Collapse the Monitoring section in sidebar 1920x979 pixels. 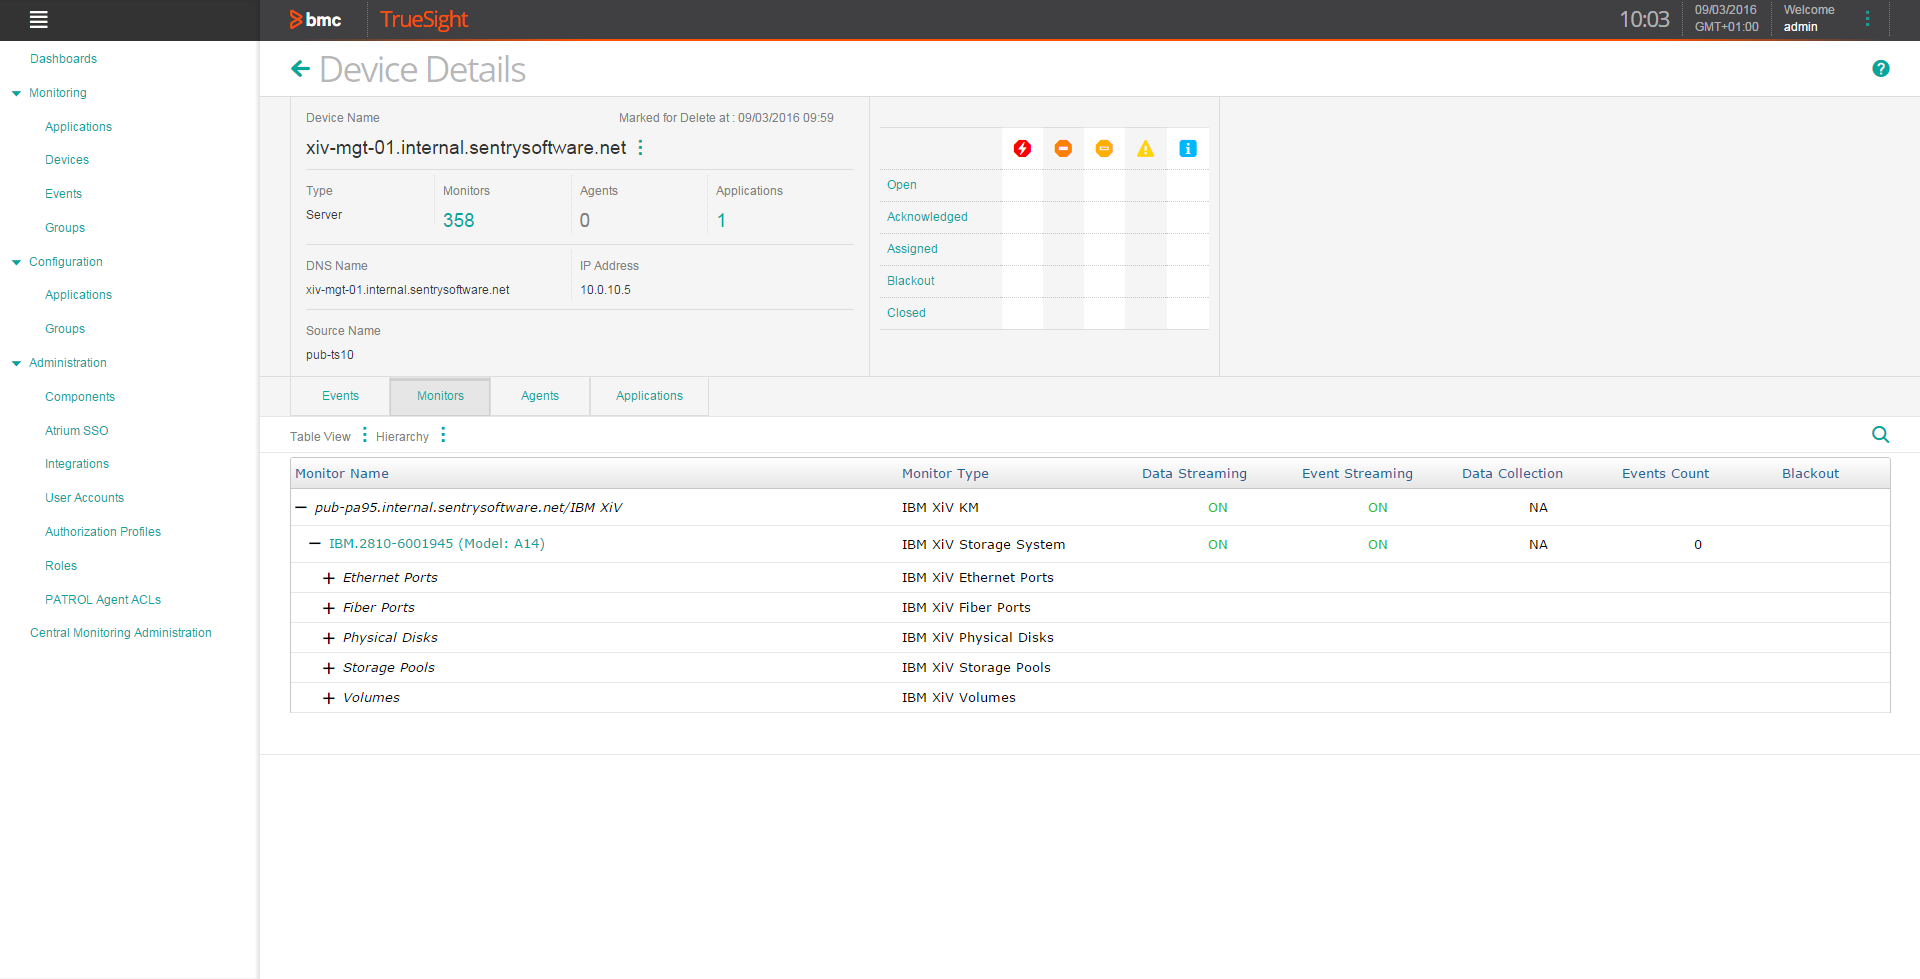click(x=16, y=93)
